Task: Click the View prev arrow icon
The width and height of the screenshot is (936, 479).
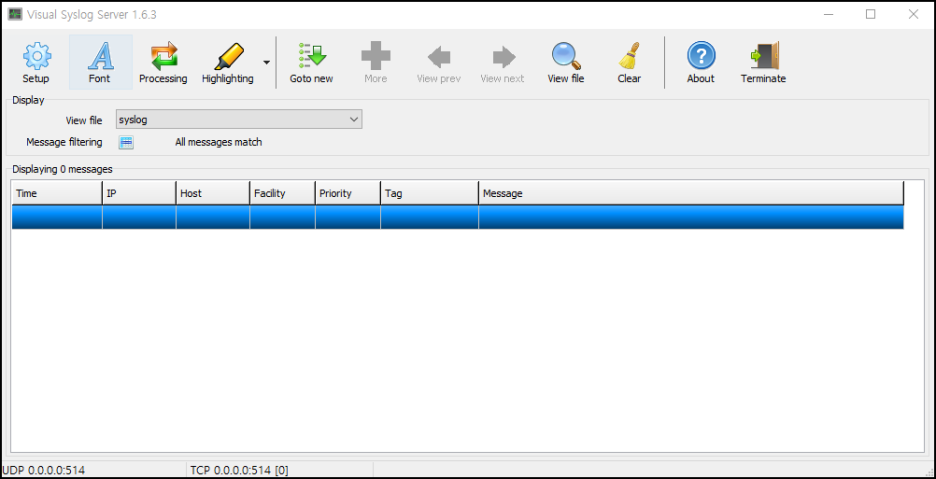Action: click(x=439, y=57)
